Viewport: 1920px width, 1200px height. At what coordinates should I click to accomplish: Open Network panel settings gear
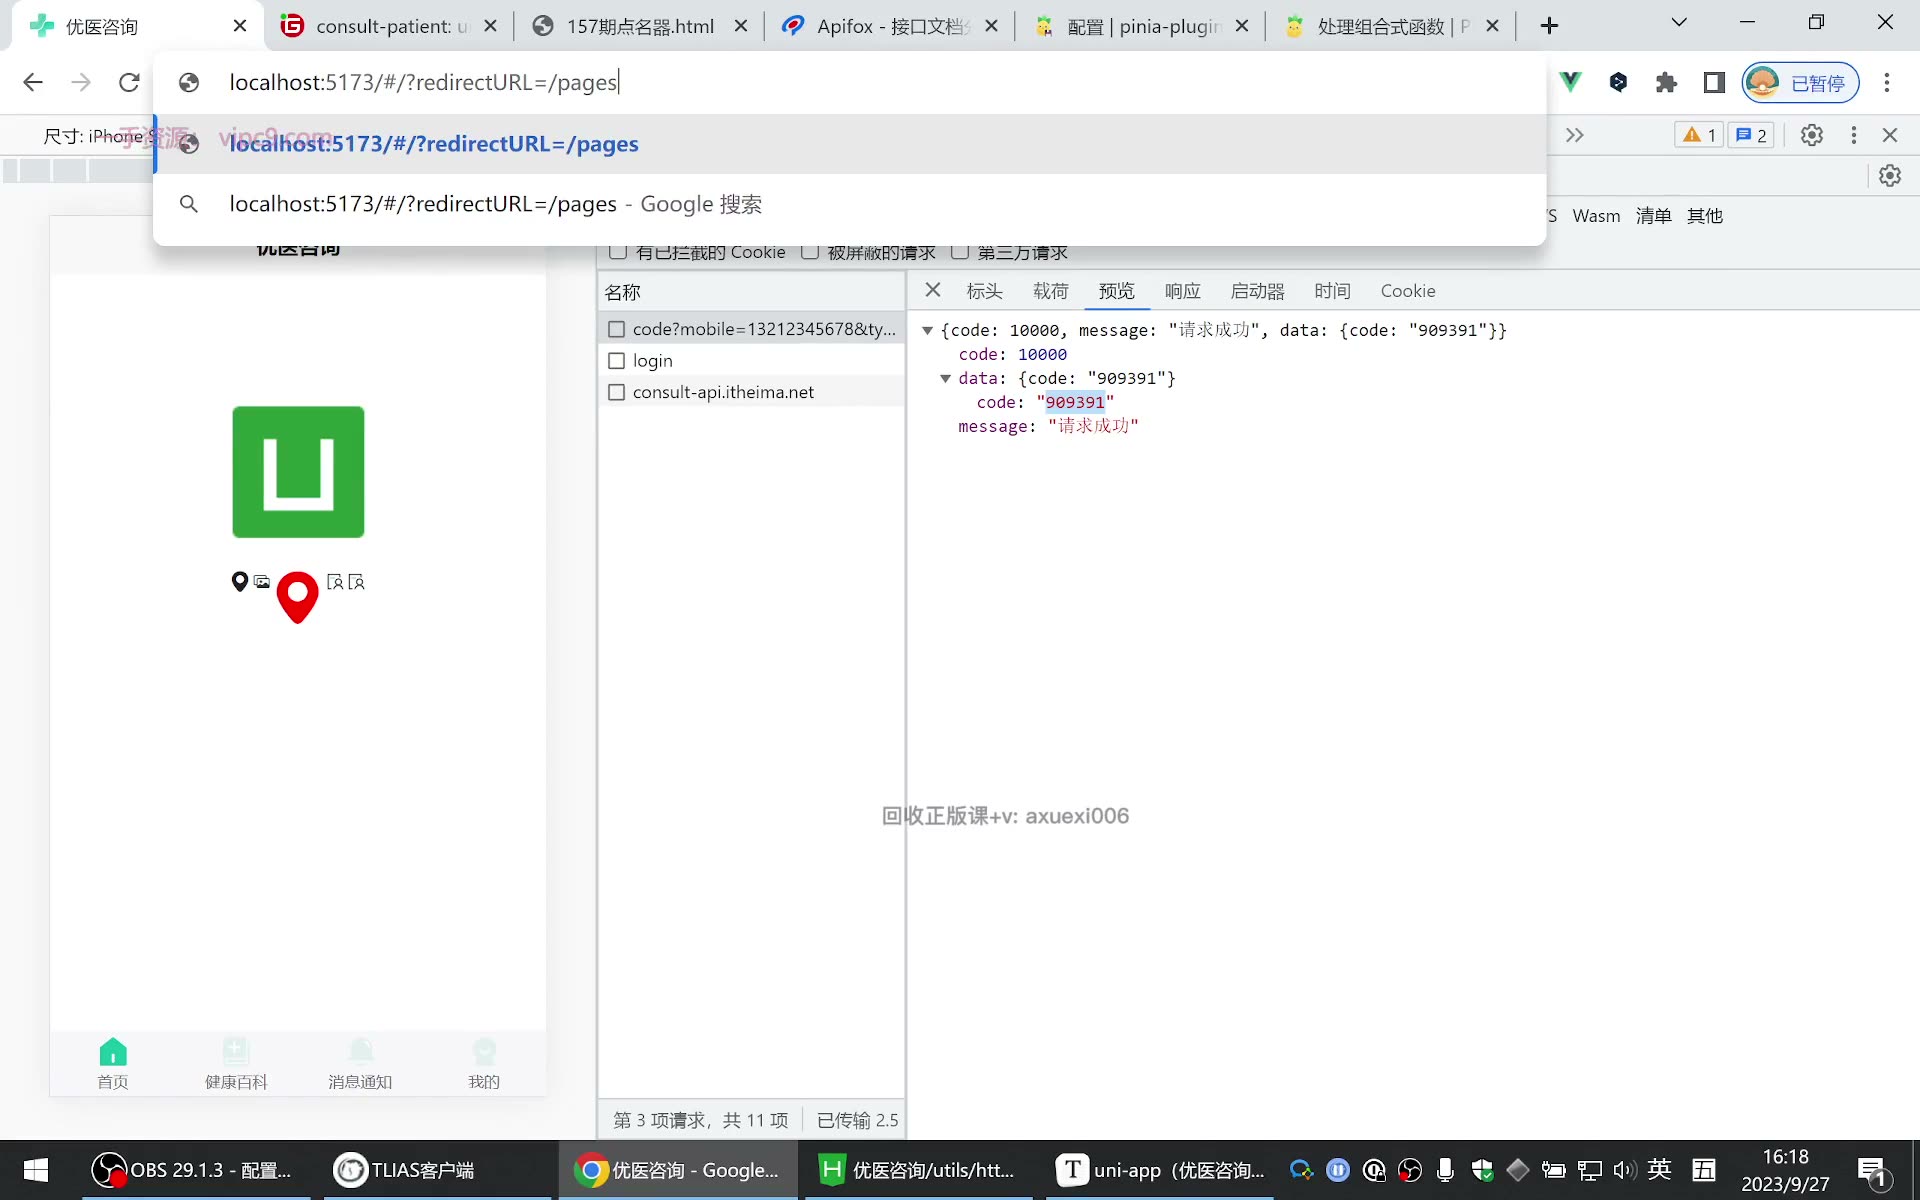[x=1890, y=176]
